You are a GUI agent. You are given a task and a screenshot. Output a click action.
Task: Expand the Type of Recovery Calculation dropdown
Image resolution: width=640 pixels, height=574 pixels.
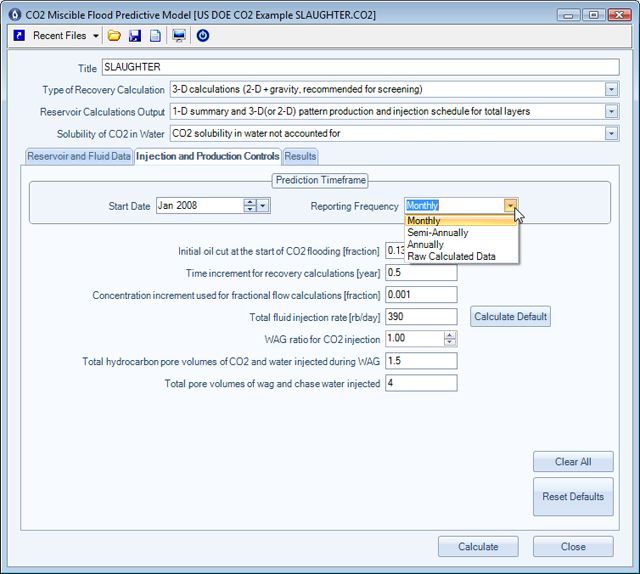[611, 89]
